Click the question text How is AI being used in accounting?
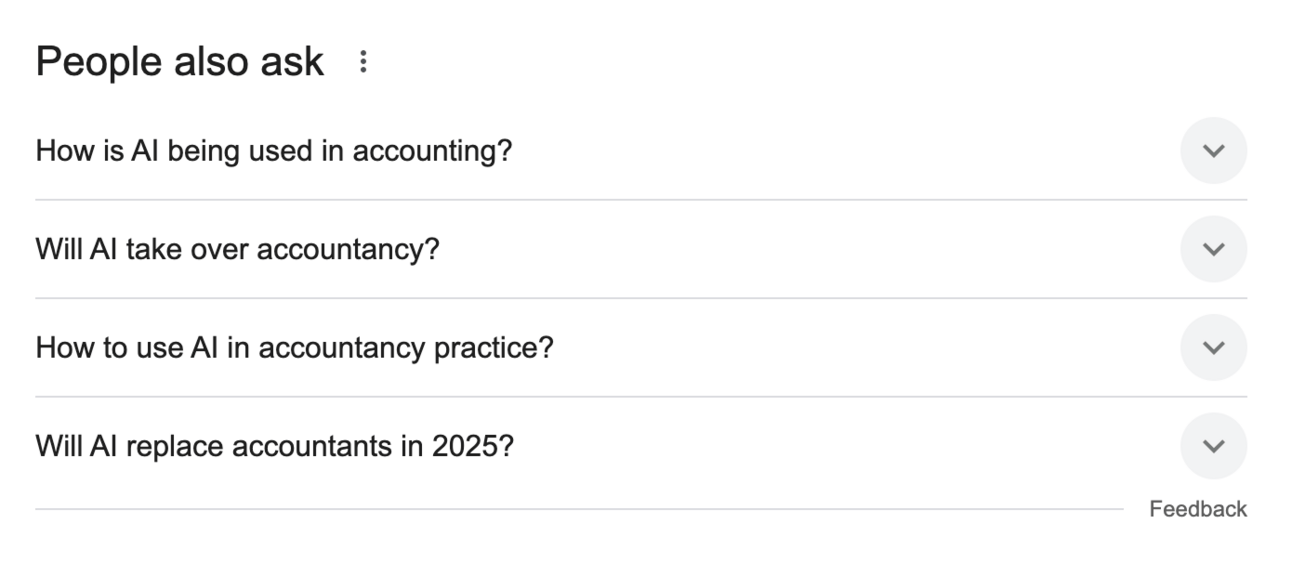This screenshot has width=1292, height=563. pos(273,151)
